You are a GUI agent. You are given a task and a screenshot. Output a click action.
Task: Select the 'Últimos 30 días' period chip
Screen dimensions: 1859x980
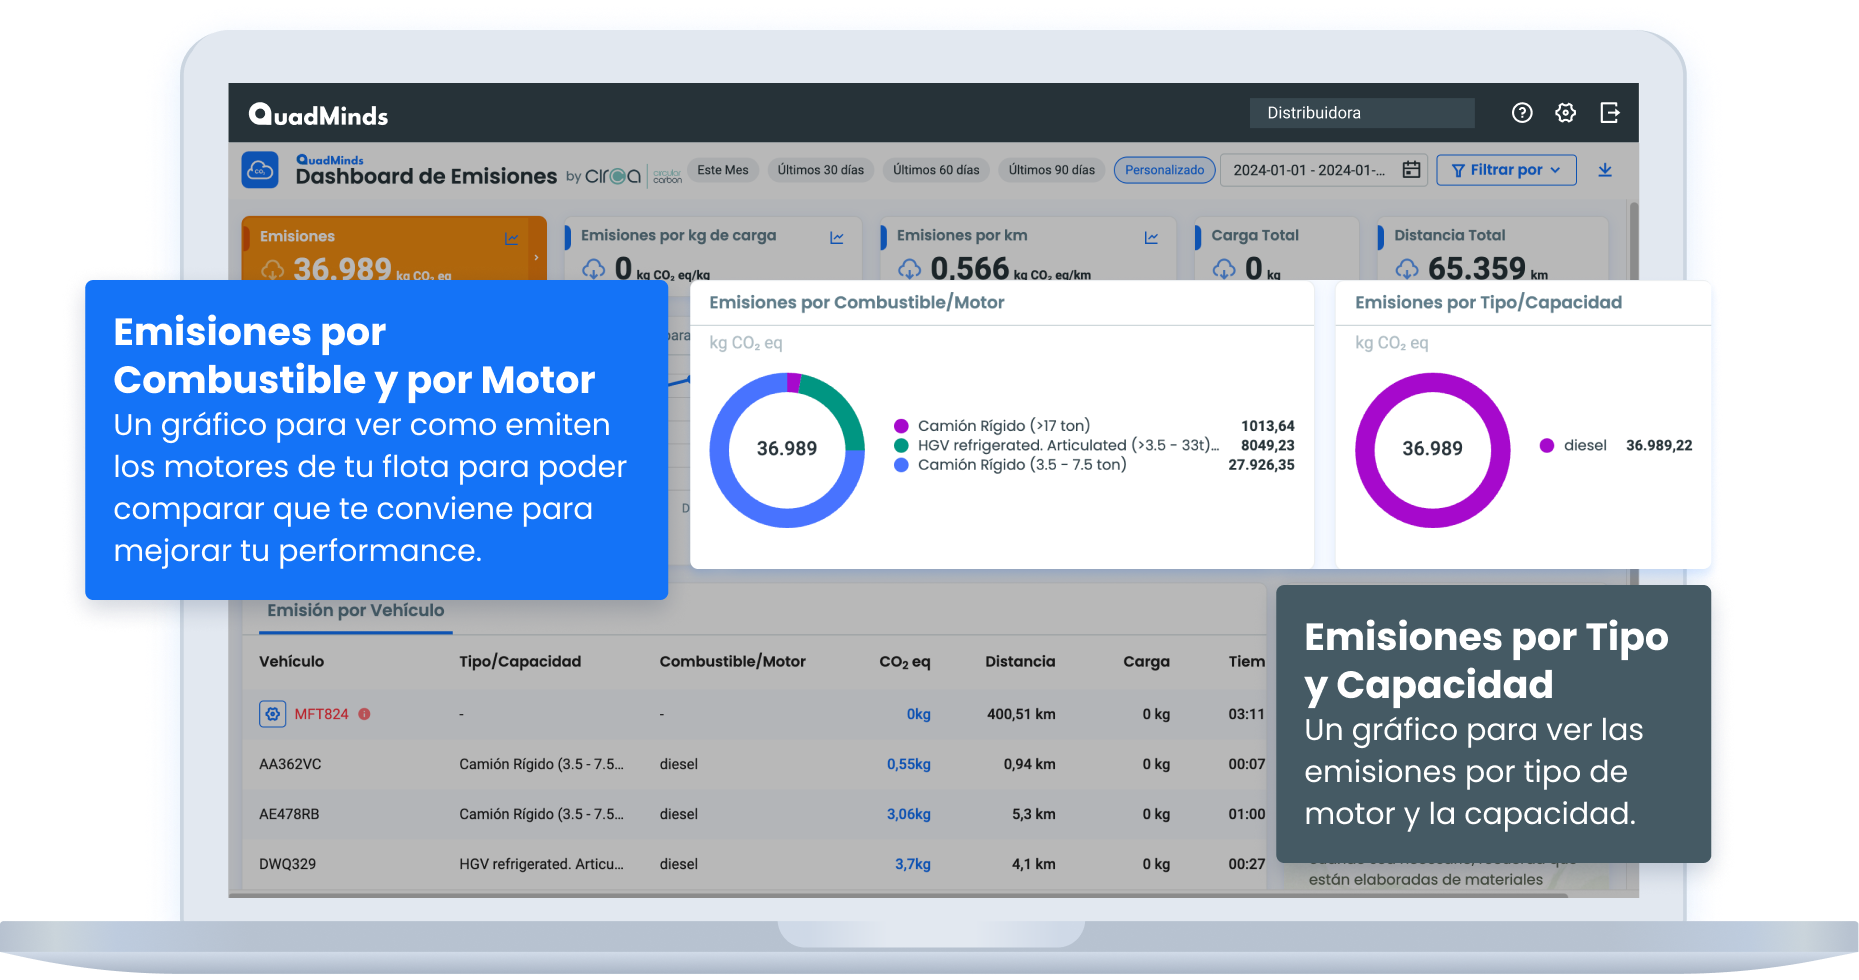[820, 170]
